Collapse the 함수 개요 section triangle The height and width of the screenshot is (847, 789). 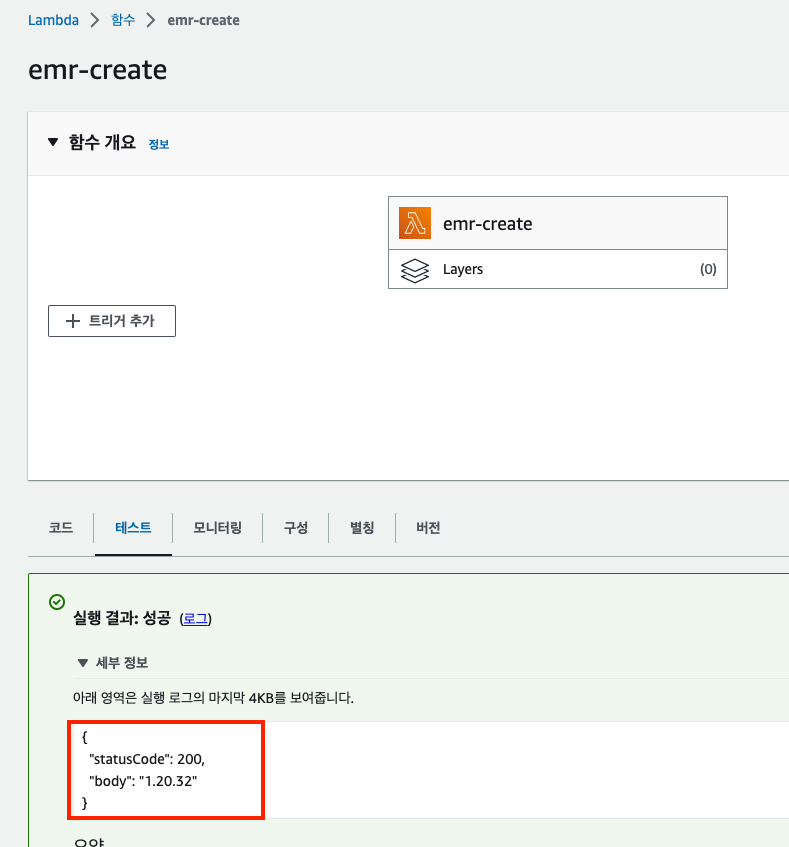(53, 142)
